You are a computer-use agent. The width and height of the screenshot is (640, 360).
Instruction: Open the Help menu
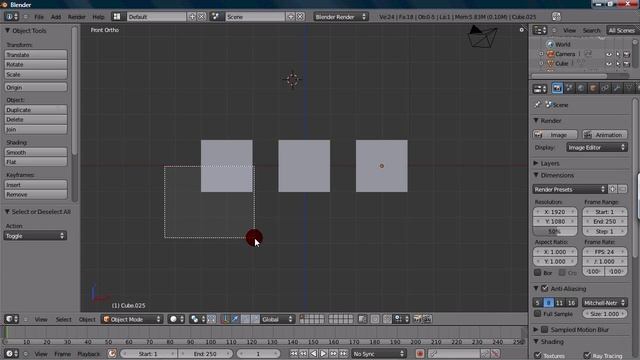98,17
